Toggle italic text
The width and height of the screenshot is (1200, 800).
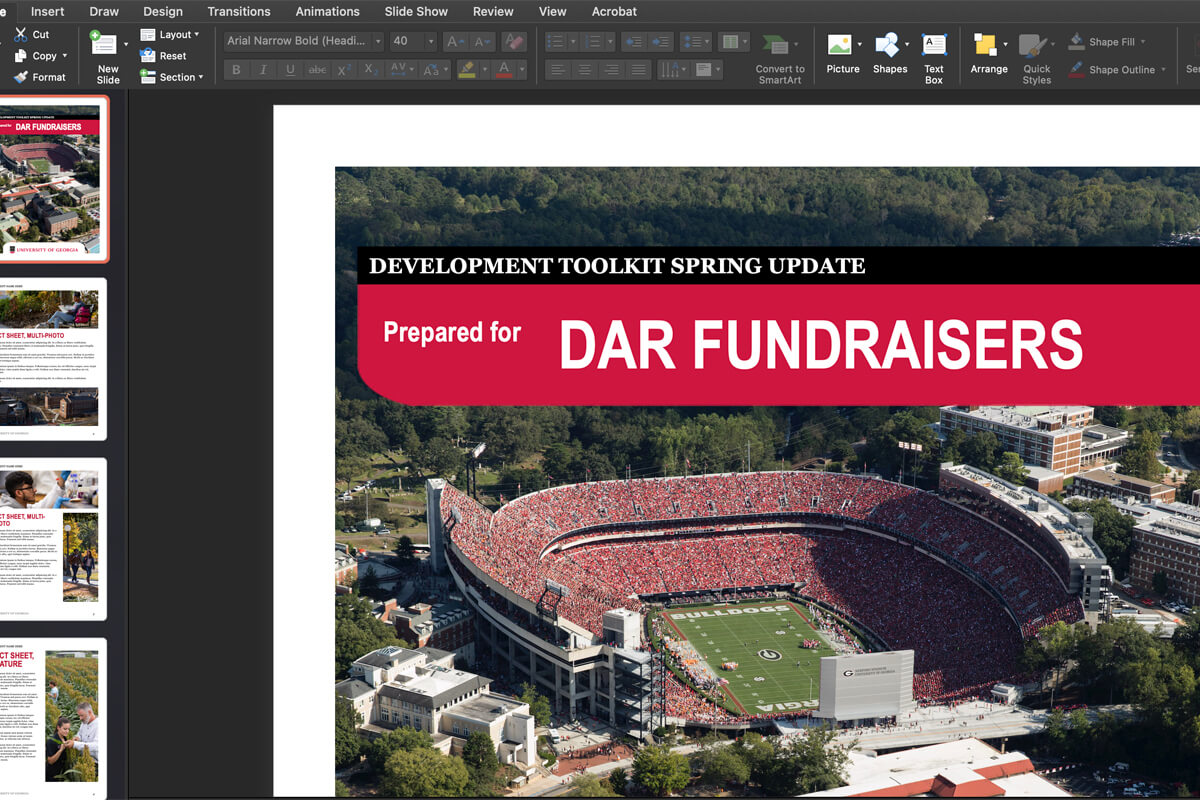tap(263, 70)
